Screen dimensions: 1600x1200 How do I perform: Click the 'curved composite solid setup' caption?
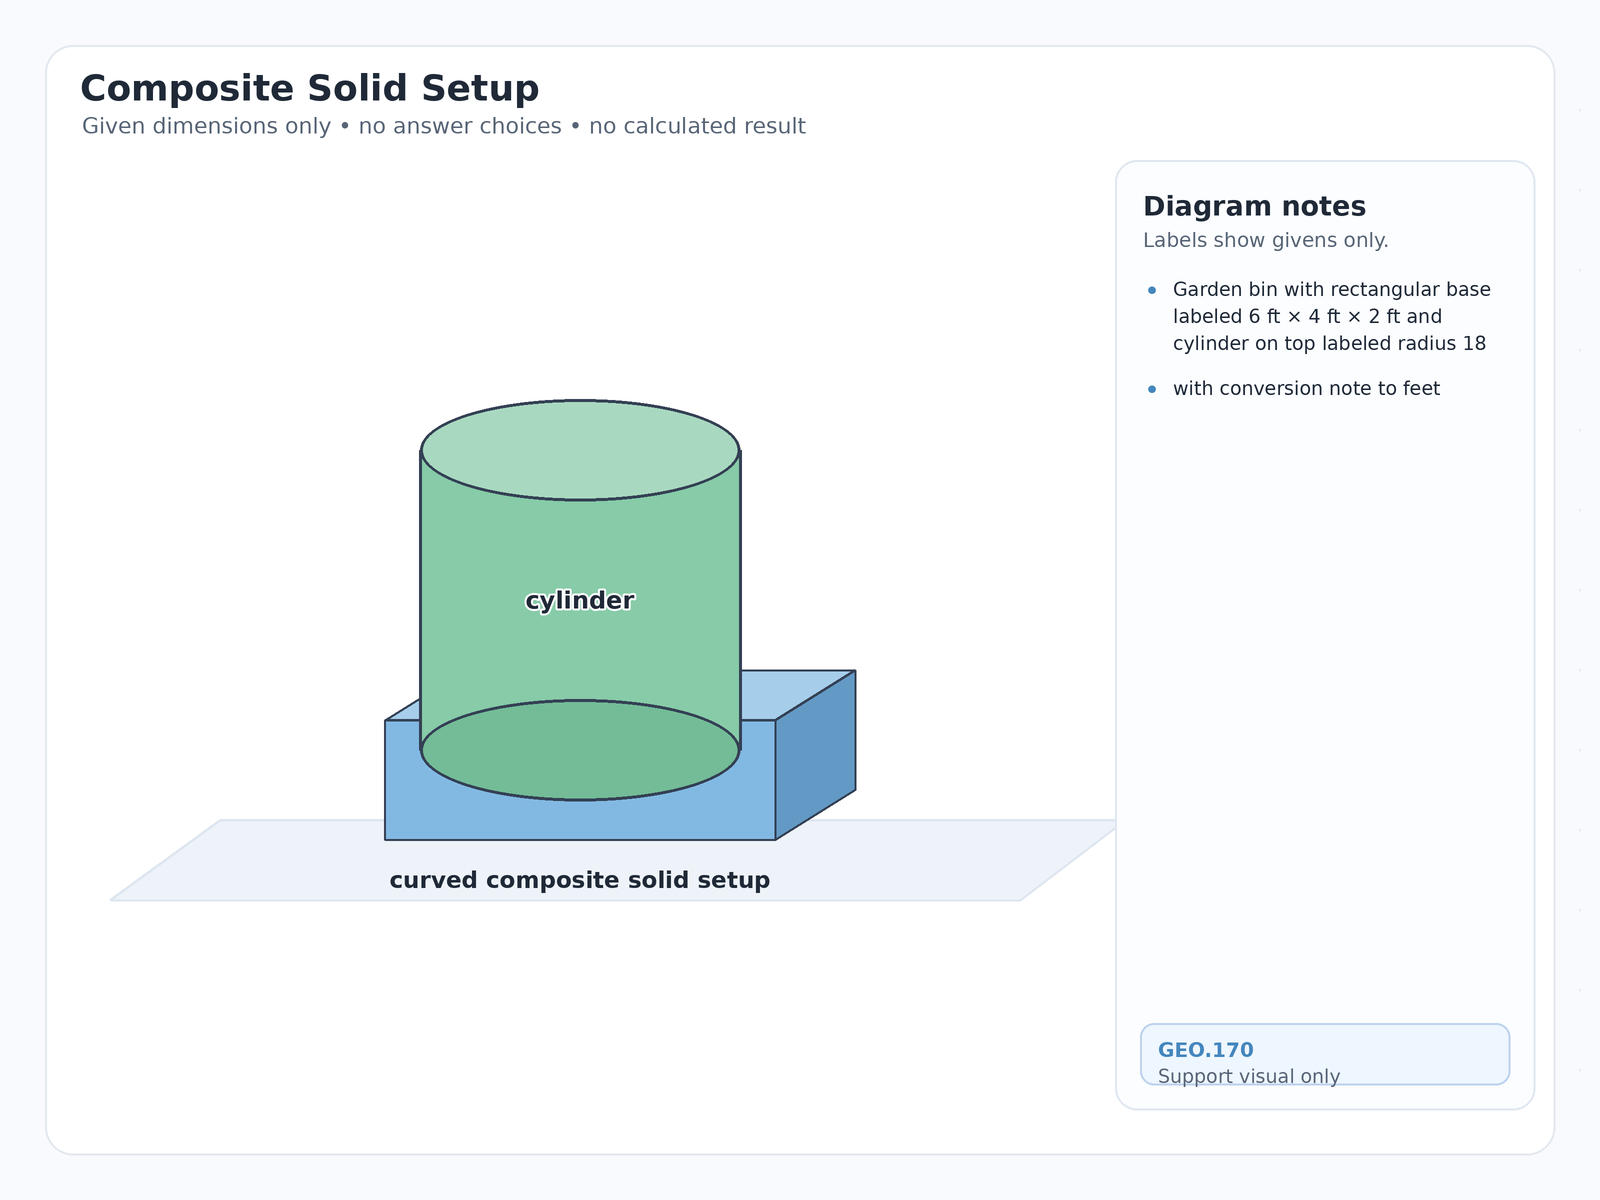coord(580,881)
